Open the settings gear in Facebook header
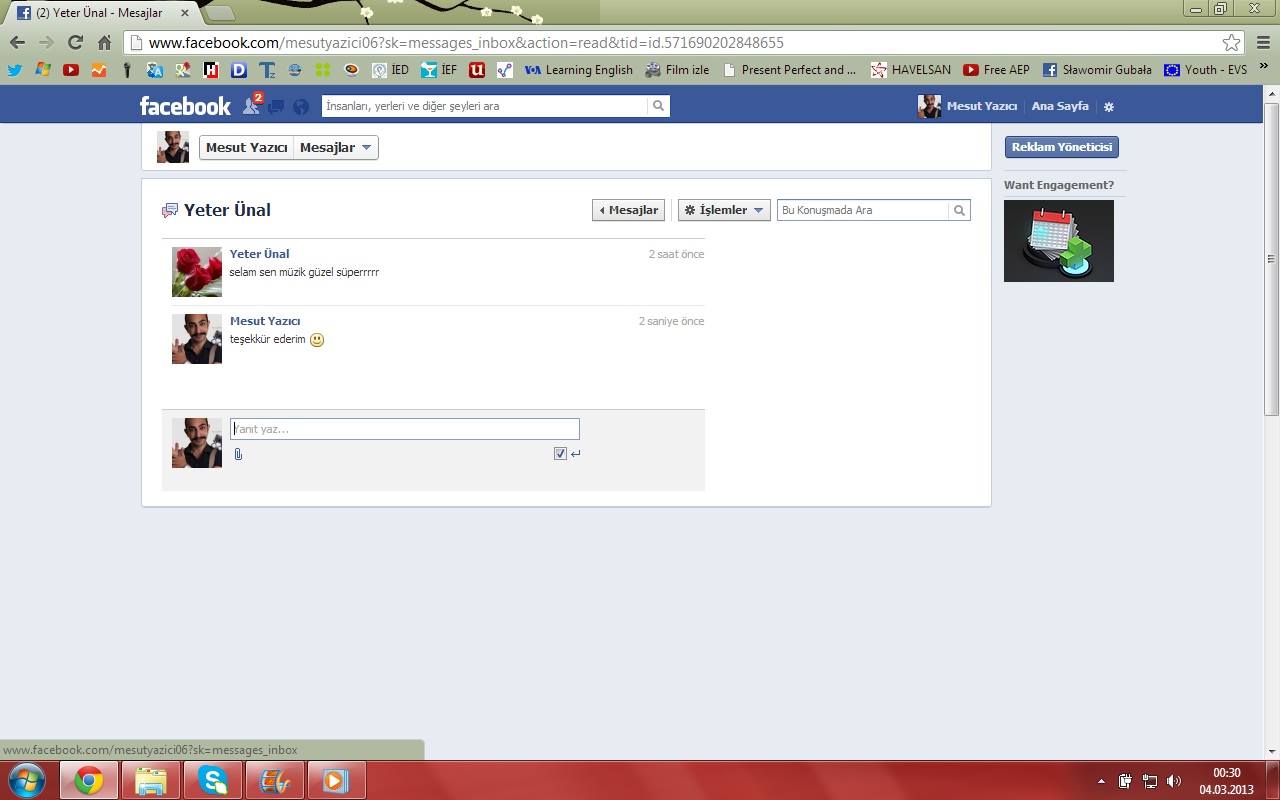 [x=1108, y=107]
